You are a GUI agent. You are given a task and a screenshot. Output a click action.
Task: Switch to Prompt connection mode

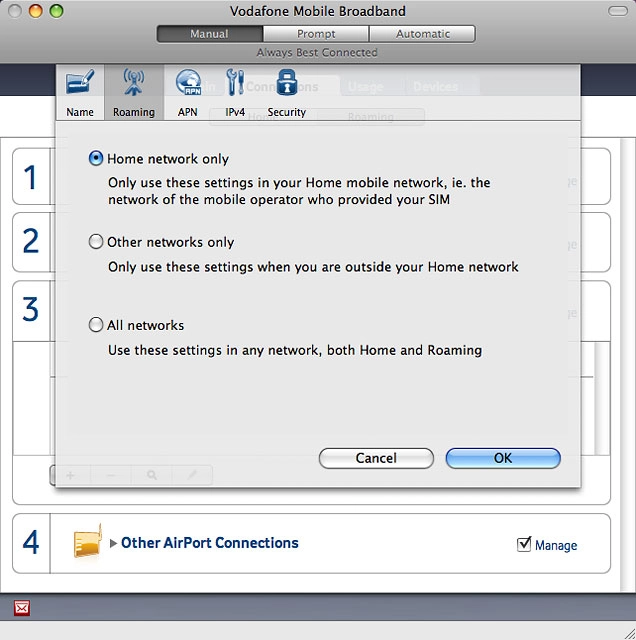tap(316, 34)
